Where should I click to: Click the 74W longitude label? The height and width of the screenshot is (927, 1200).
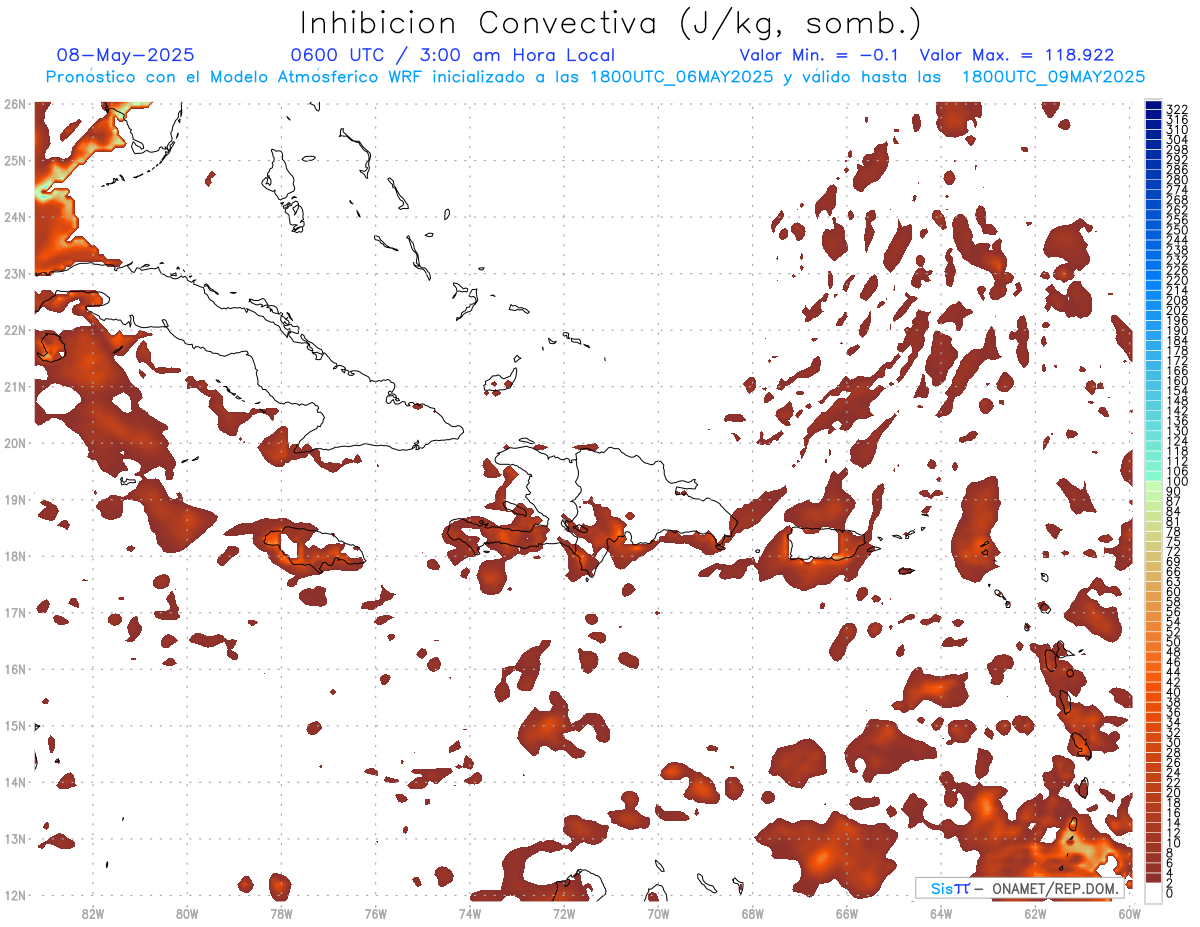(470, 913)
